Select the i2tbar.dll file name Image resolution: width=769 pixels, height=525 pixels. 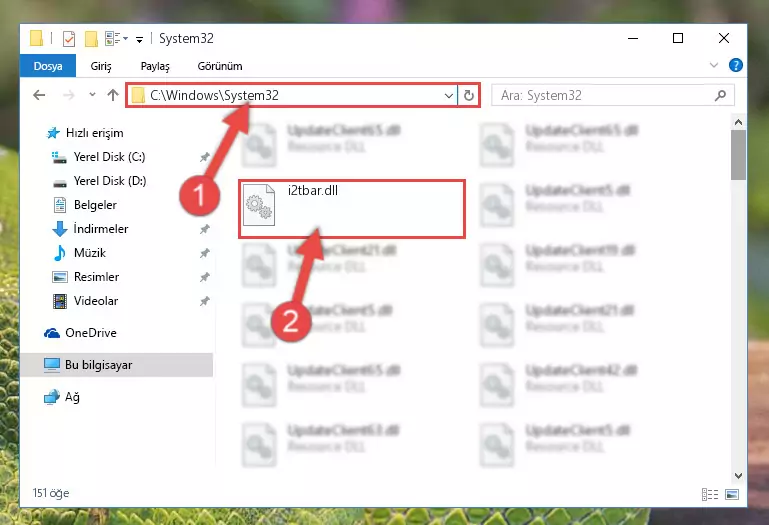tap(312, 190)
